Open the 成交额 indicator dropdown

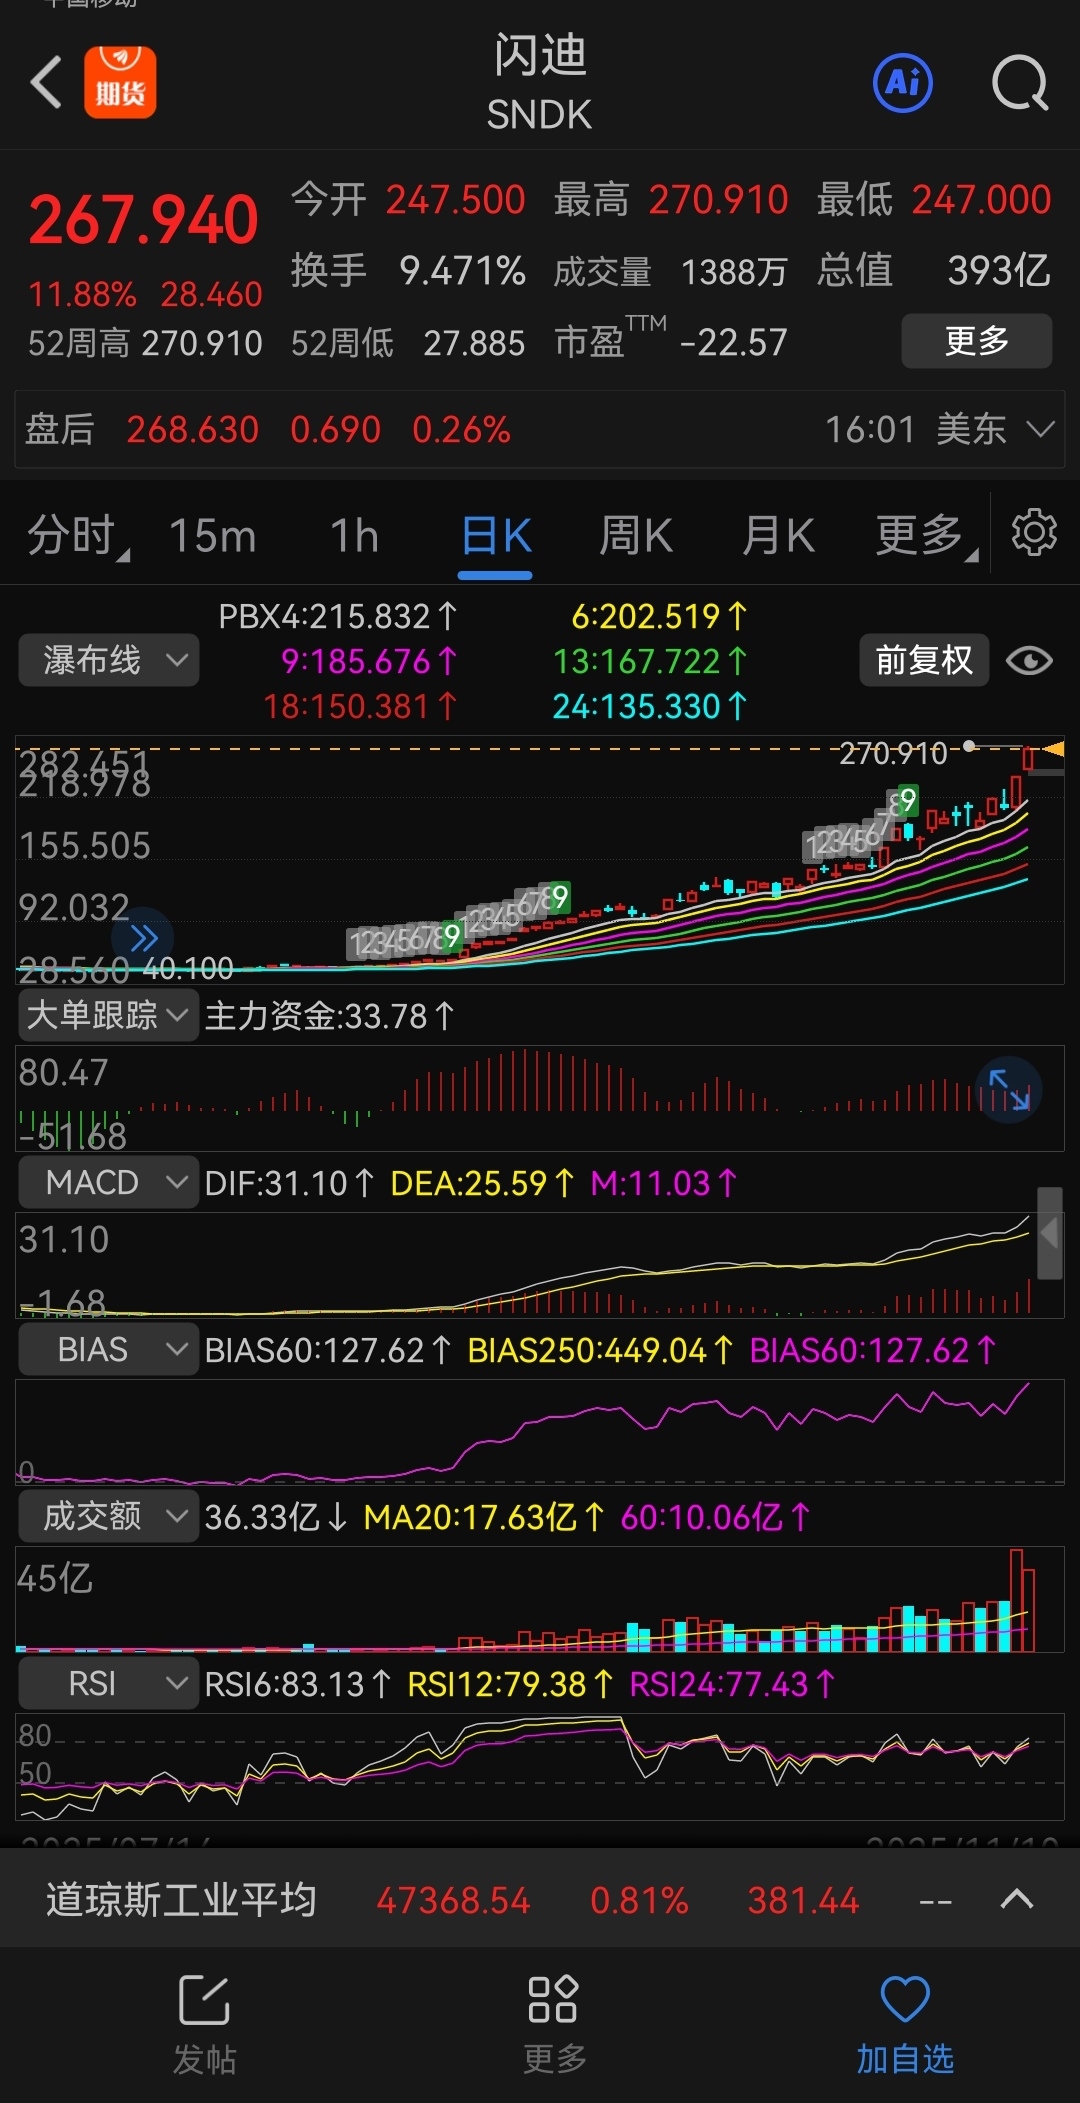109,1516
